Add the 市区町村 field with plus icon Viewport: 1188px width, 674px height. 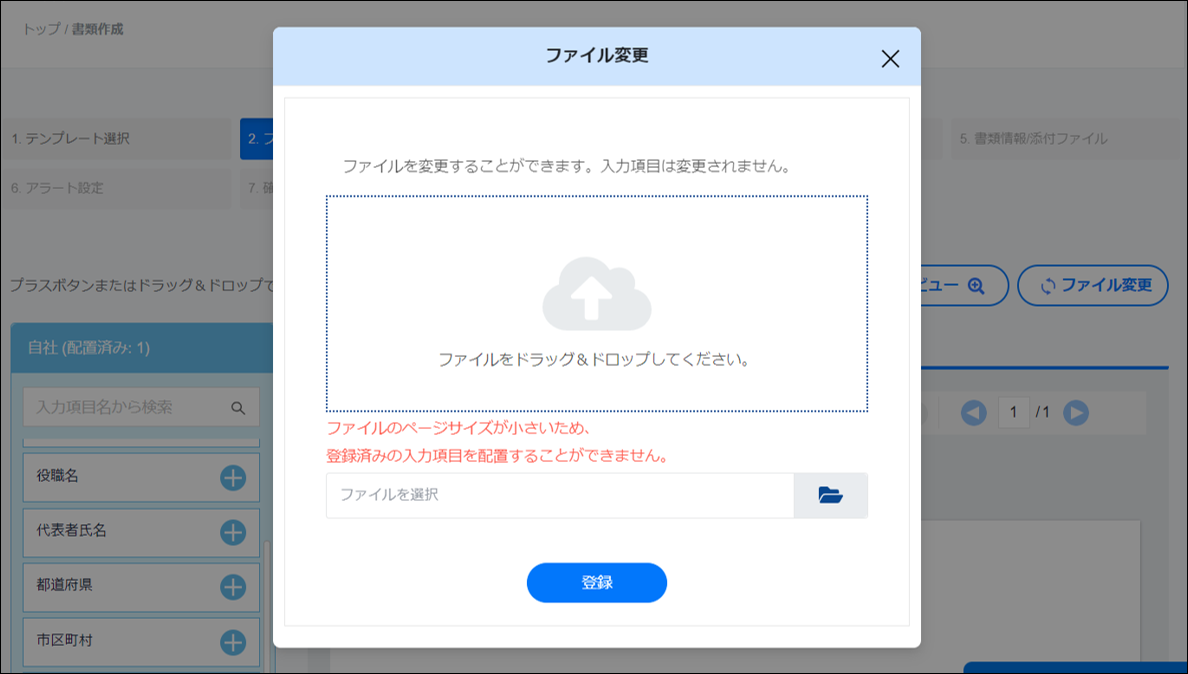click(x=233, y=642)
